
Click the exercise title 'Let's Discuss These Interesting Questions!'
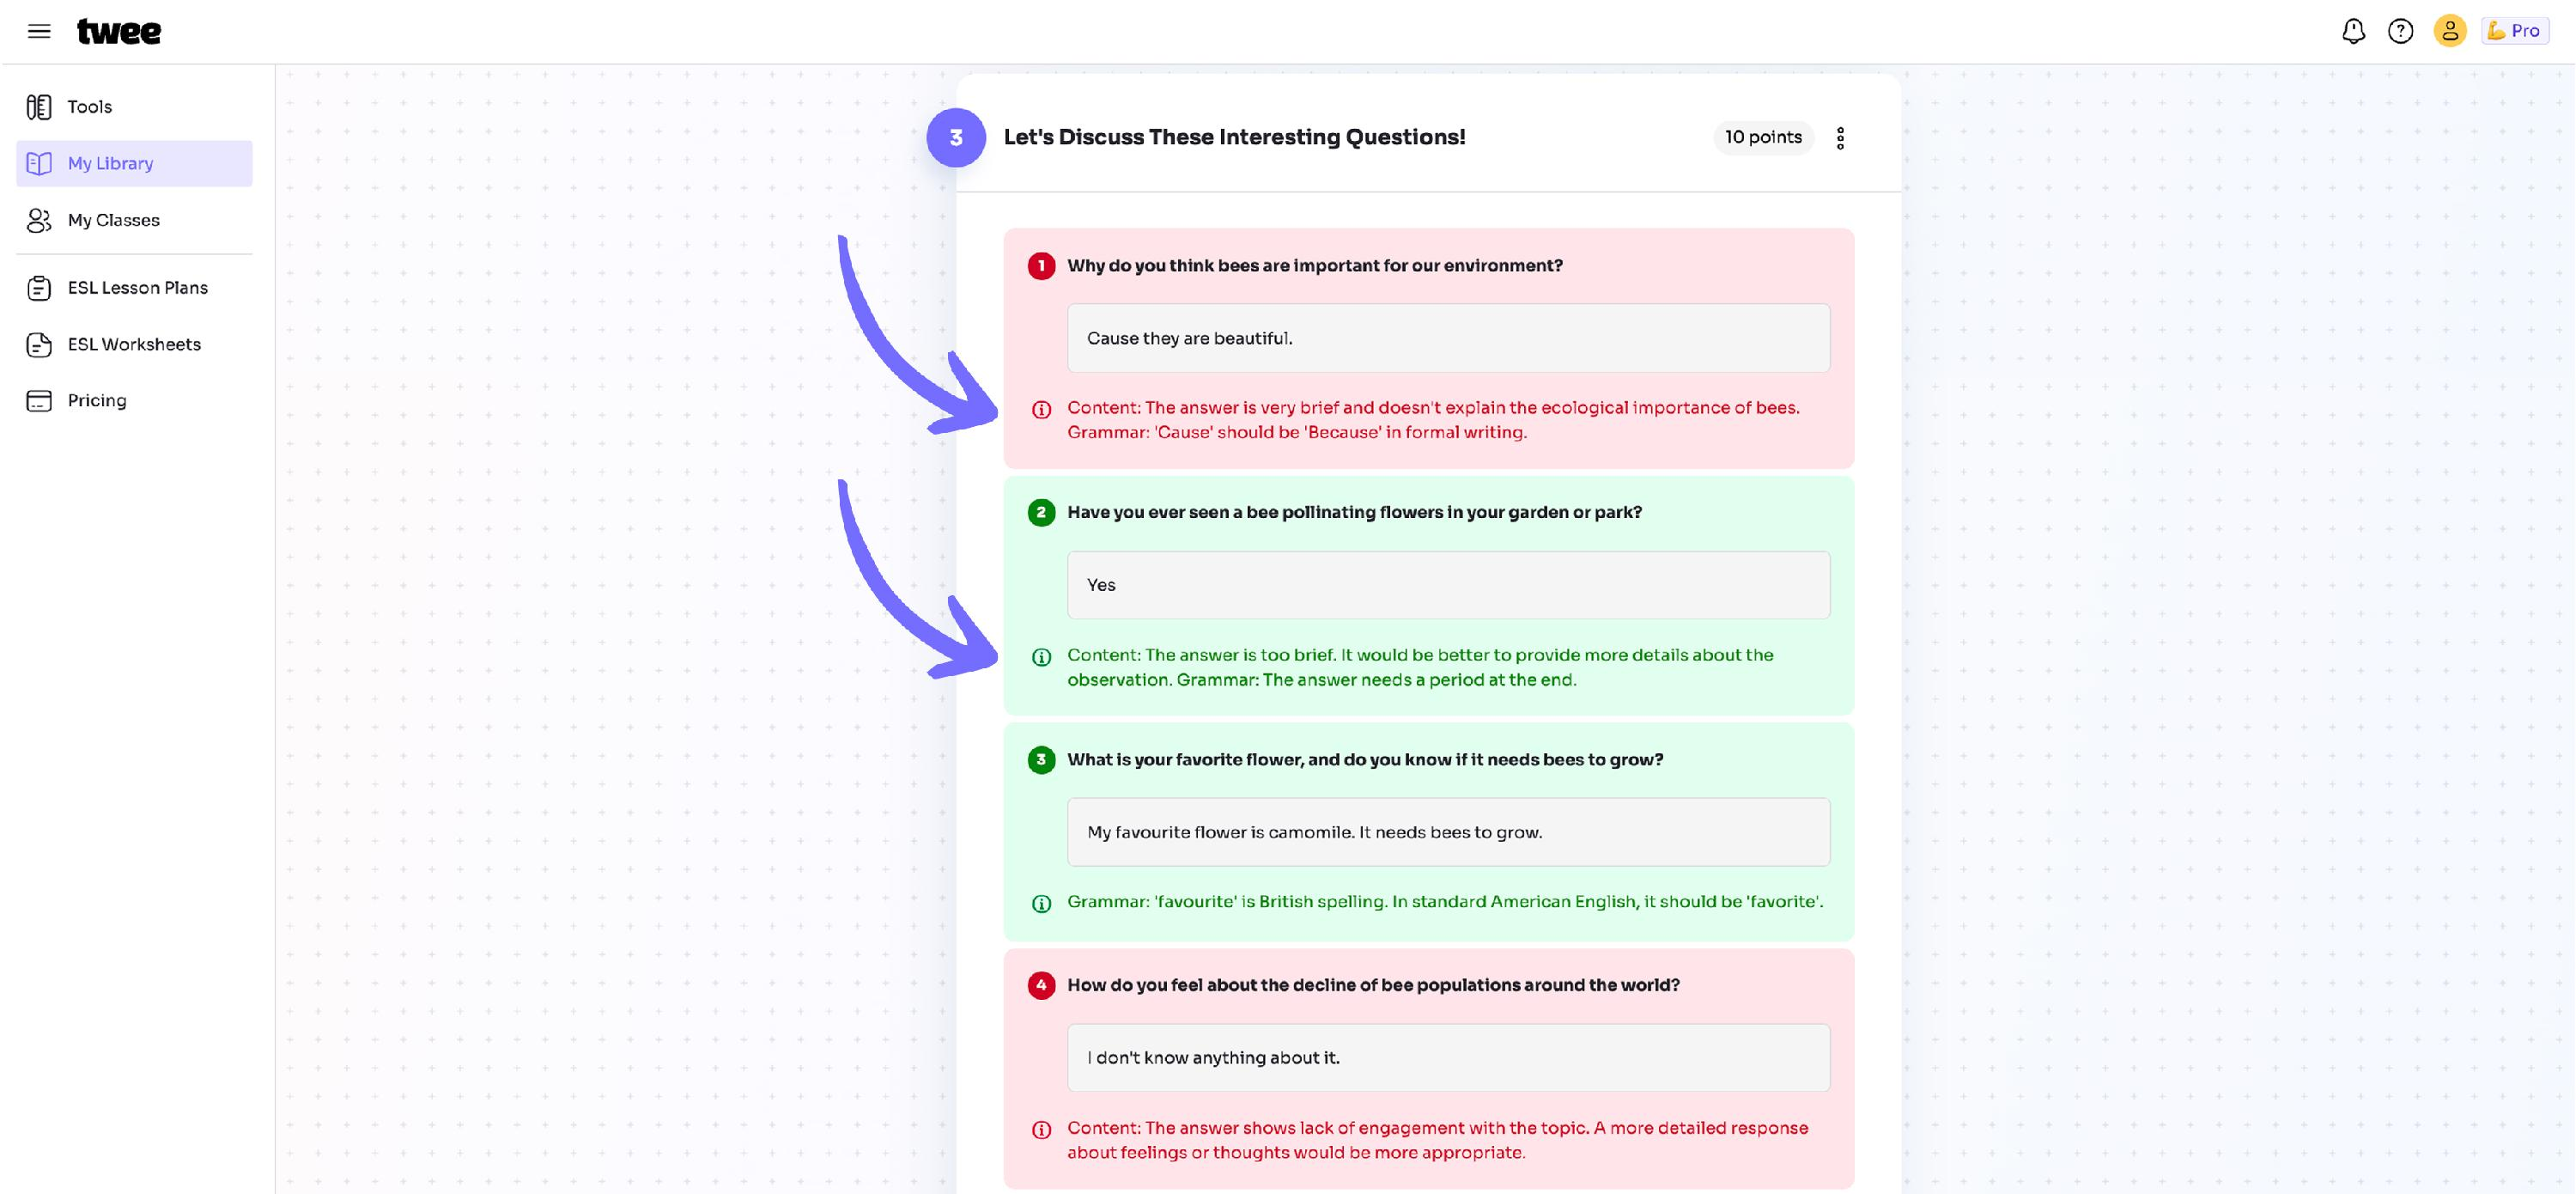1234,137
